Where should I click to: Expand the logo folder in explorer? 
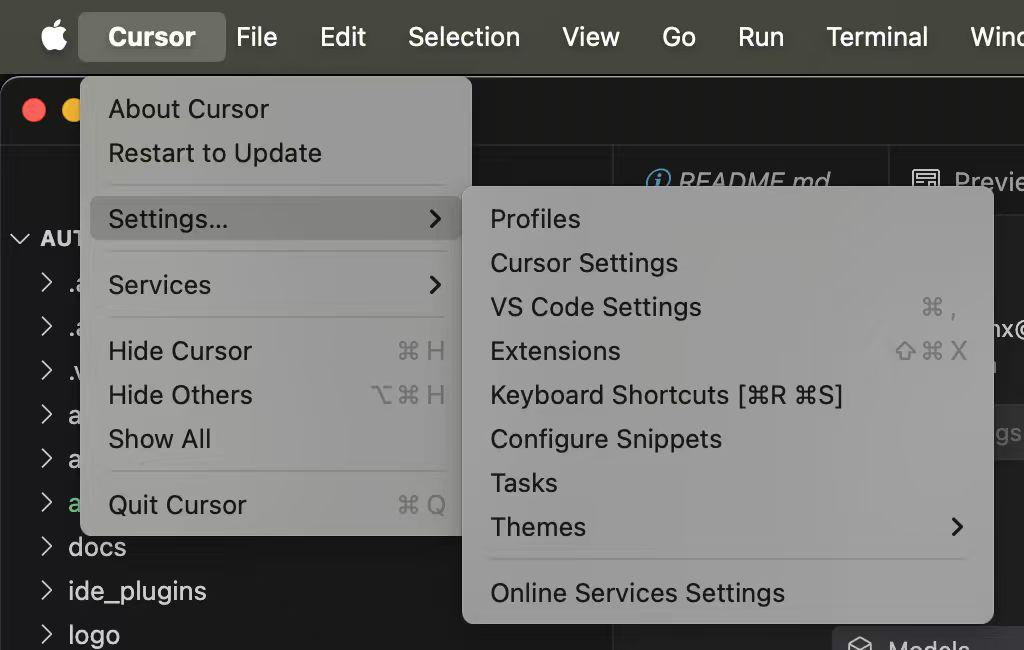tap(93, 635)
